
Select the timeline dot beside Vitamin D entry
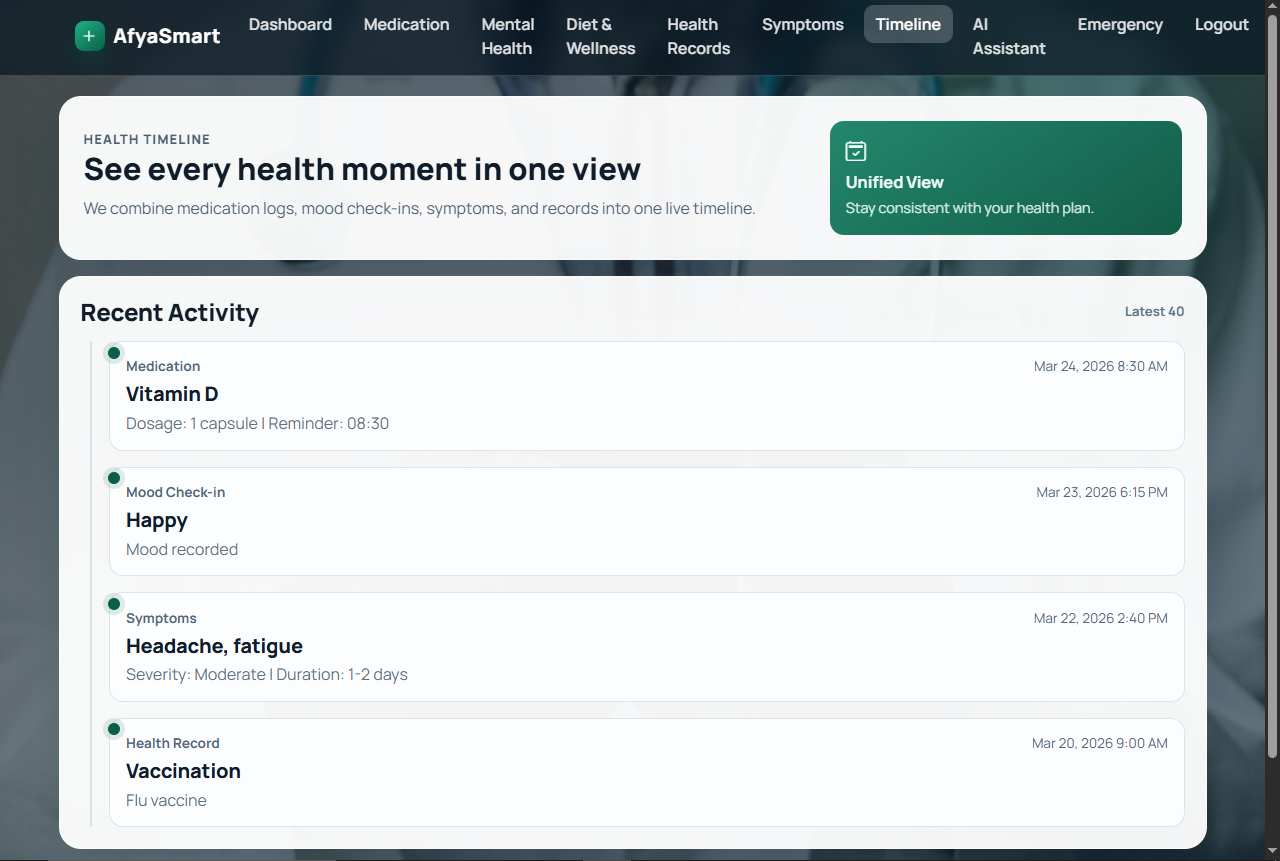[x=114, y=353]
